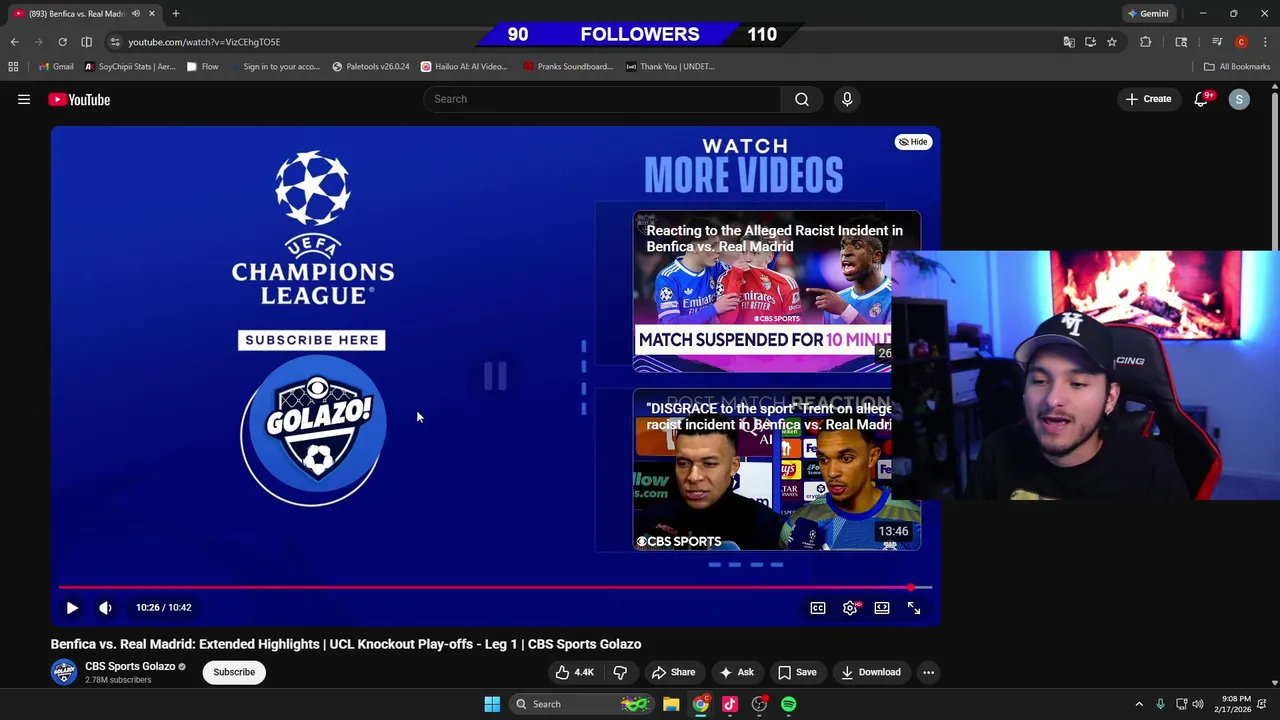Launch Gemini from the title bar

pos(1147,13)
